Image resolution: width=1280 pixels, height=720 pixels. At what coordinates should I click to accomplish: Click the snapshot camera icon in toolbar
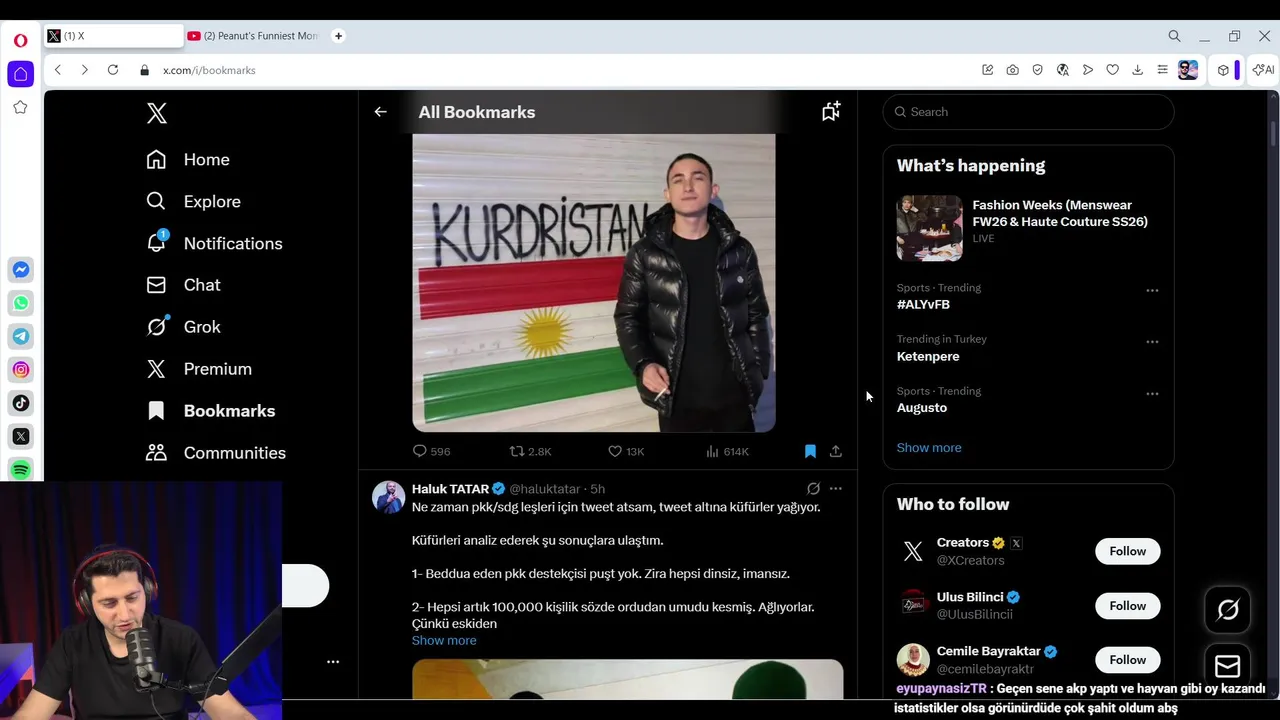click(x=1013, y=70)
